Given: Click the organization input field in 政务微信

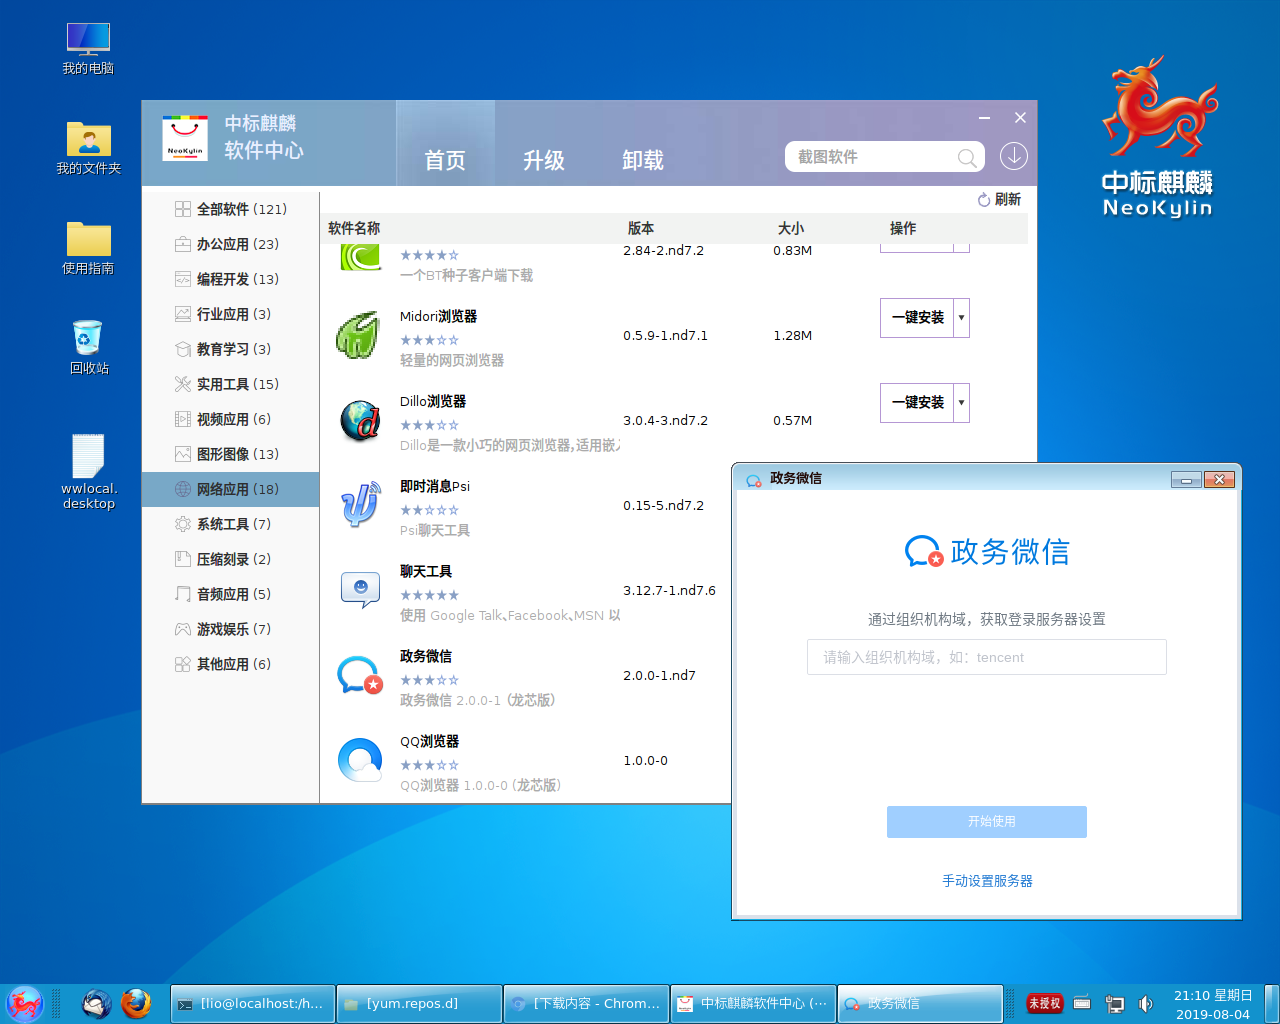Looking at the screenshot, I should (x=987, y=657).
